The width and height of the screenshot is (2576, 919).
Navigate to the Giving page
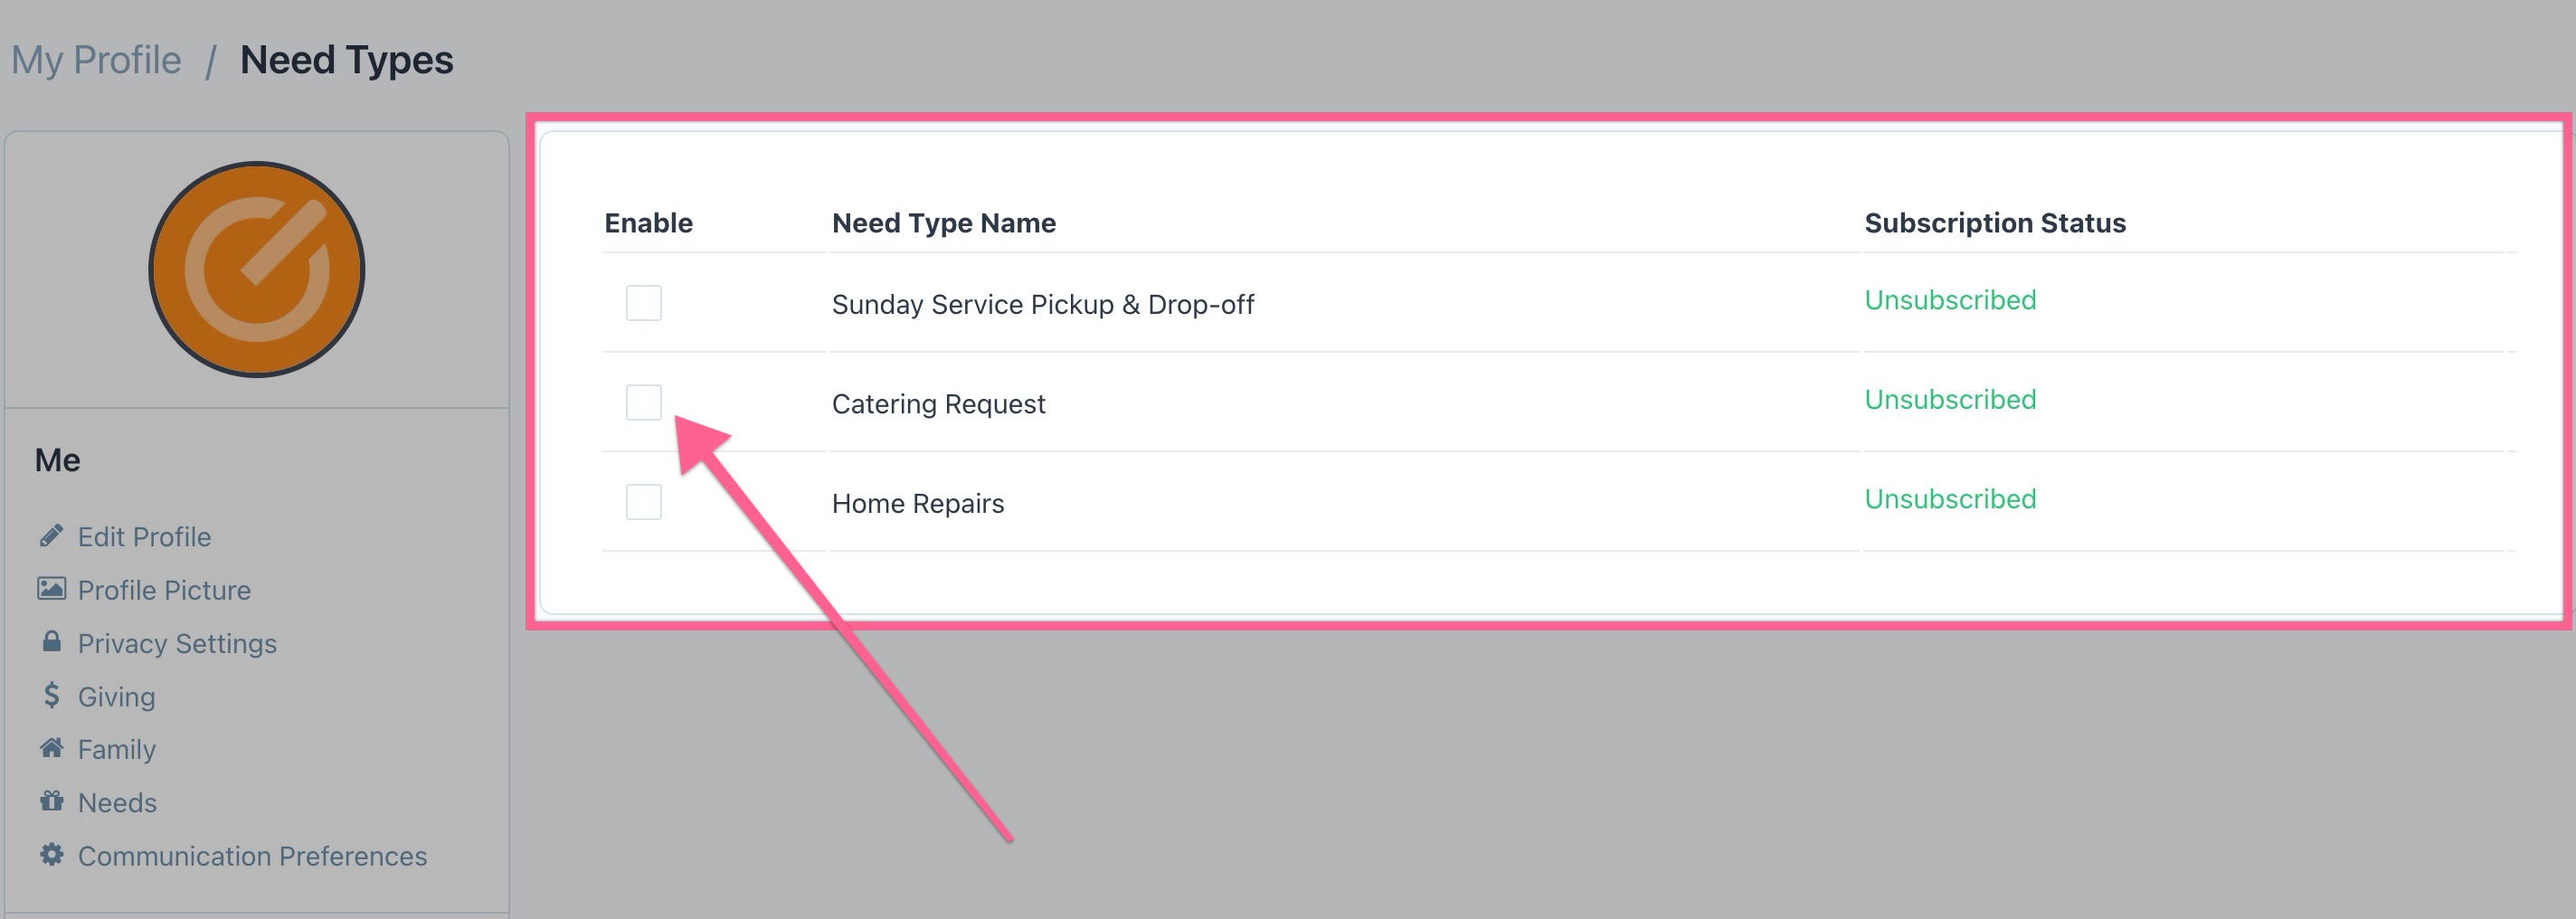pos(116,696)
